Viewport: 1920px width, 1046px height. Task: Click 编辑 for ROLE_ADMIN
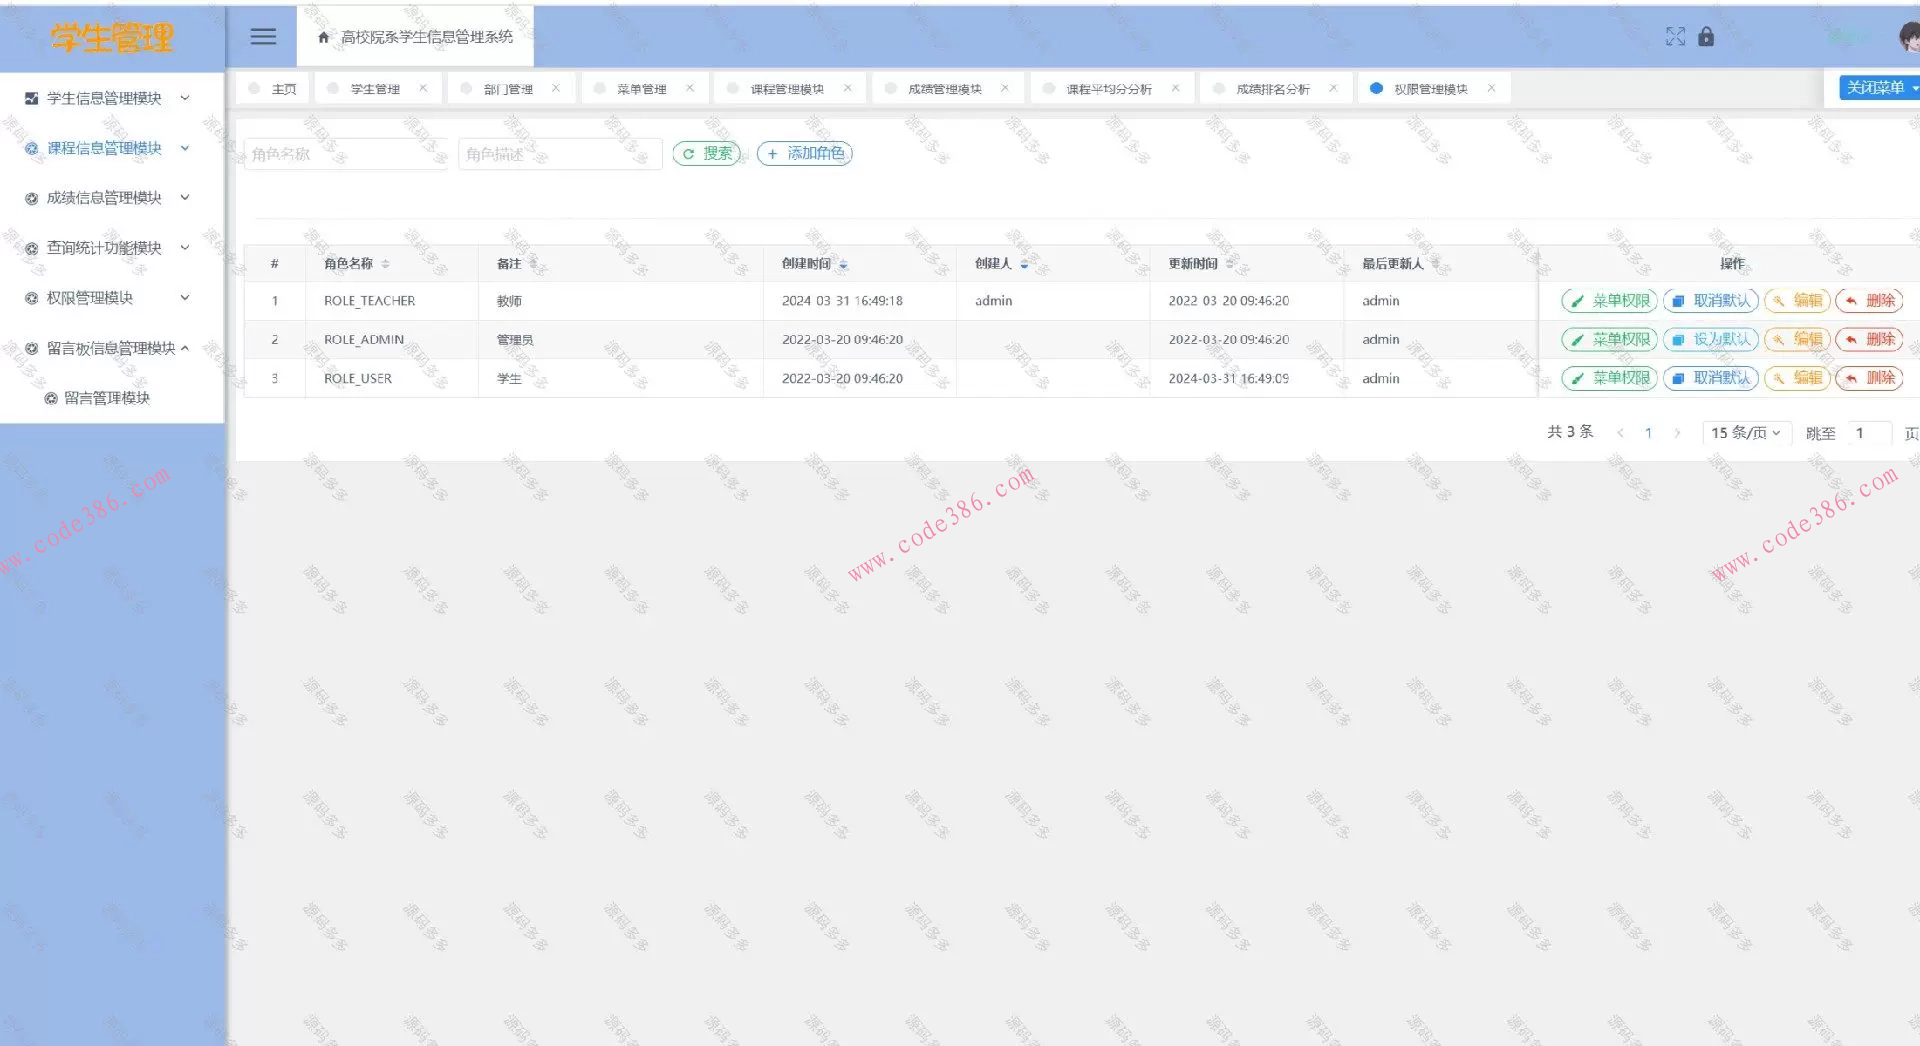[x=1797, y=339]
